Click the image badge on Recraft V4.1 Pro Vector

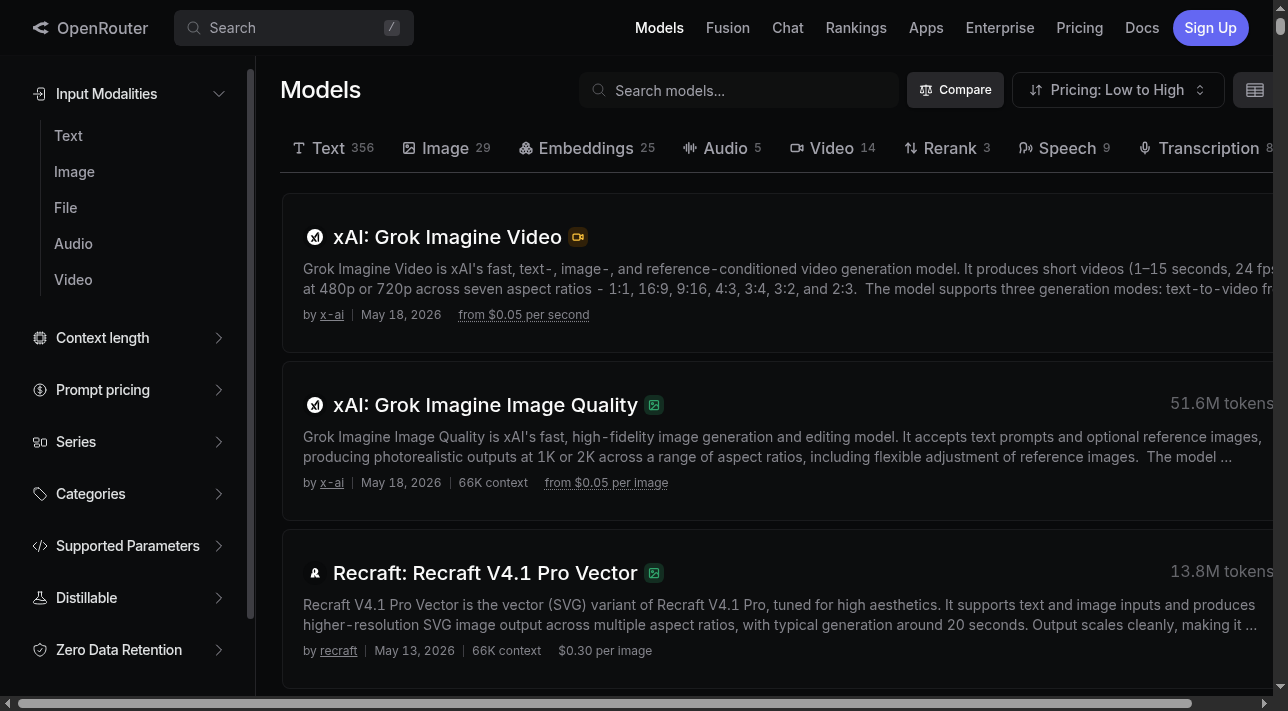pos(654,573)
